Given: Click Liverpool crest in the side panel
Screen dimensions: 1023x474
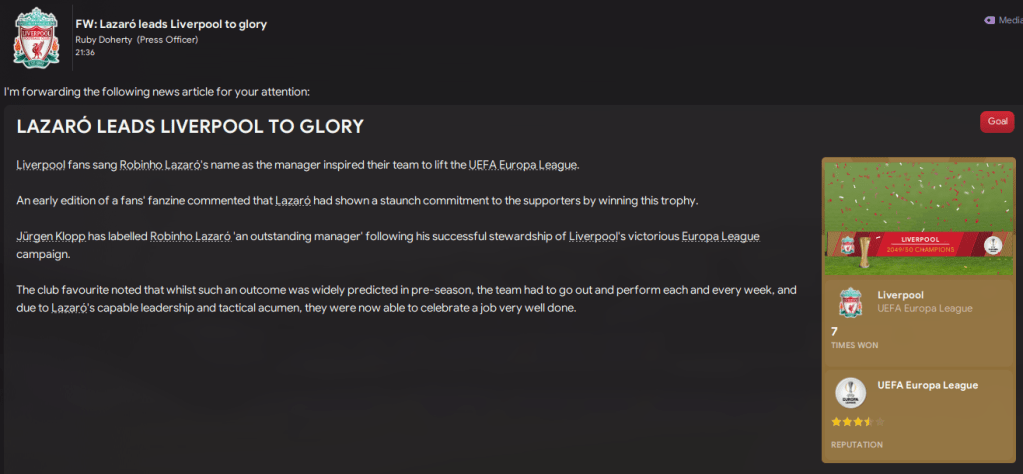Looking at the screenshot, I should click(x=850, y=302).
